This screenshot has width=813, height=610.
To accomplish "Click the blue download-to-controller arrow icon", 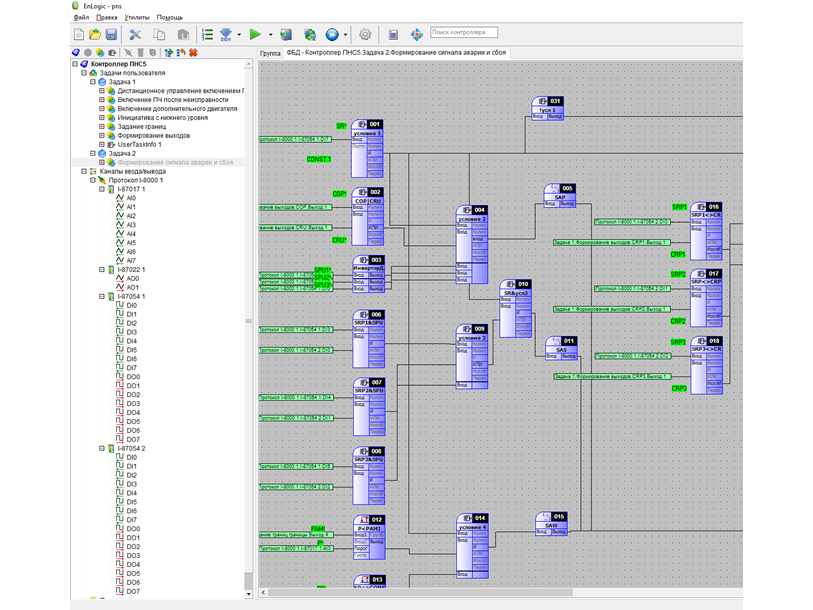I will [226, 35].
